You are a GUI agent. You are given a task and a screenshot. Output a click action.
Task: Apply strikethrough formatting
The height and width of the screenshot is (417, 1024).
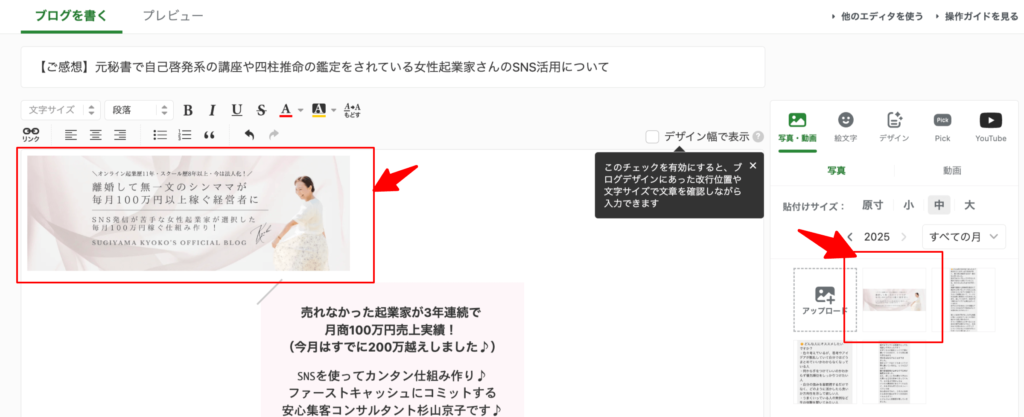click(262, 110)
